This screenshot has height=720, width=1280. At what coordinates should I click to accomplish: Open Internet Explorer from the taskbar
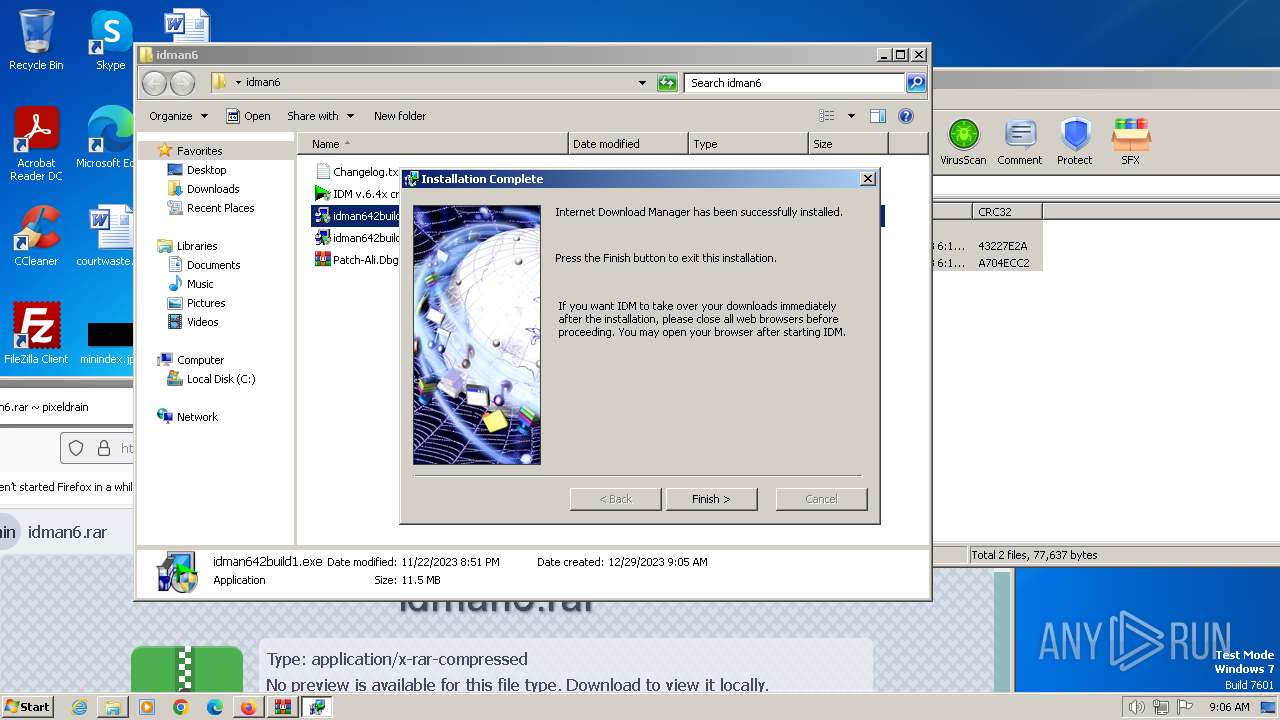pyautogui.click(x=80, y=707)
